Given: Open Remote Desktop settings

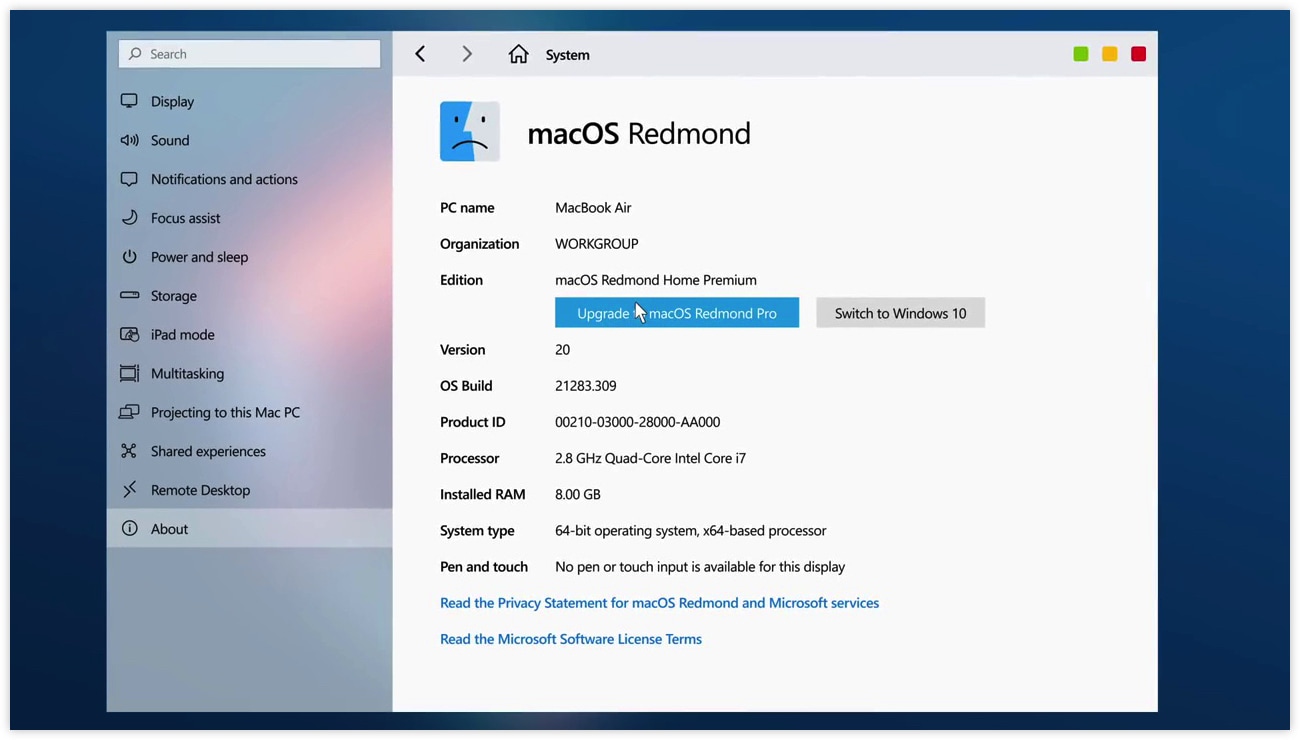Looking at the screenshot, I should (249, 490).
